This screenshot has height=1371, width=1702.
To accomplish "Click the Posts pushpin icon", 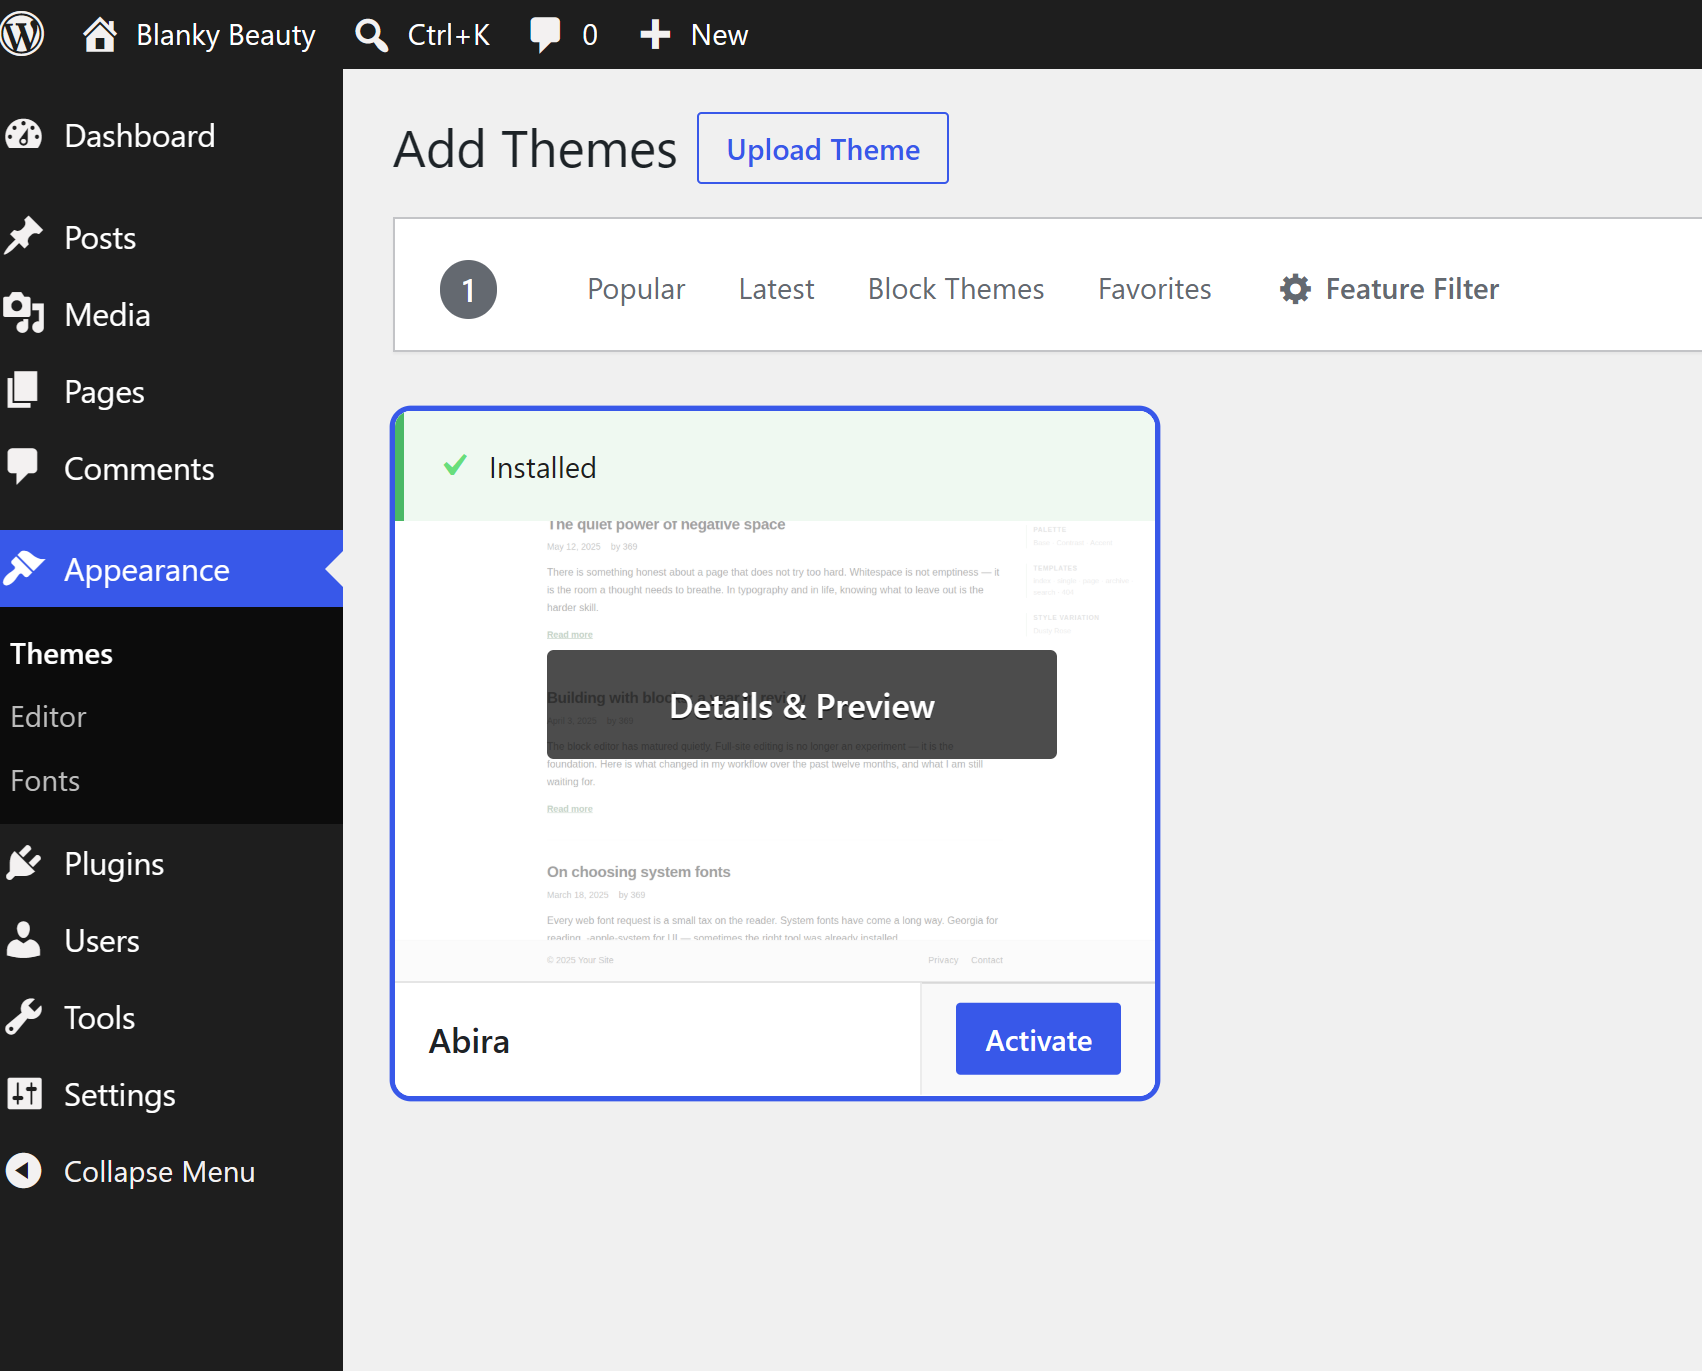I will [24, 237].
